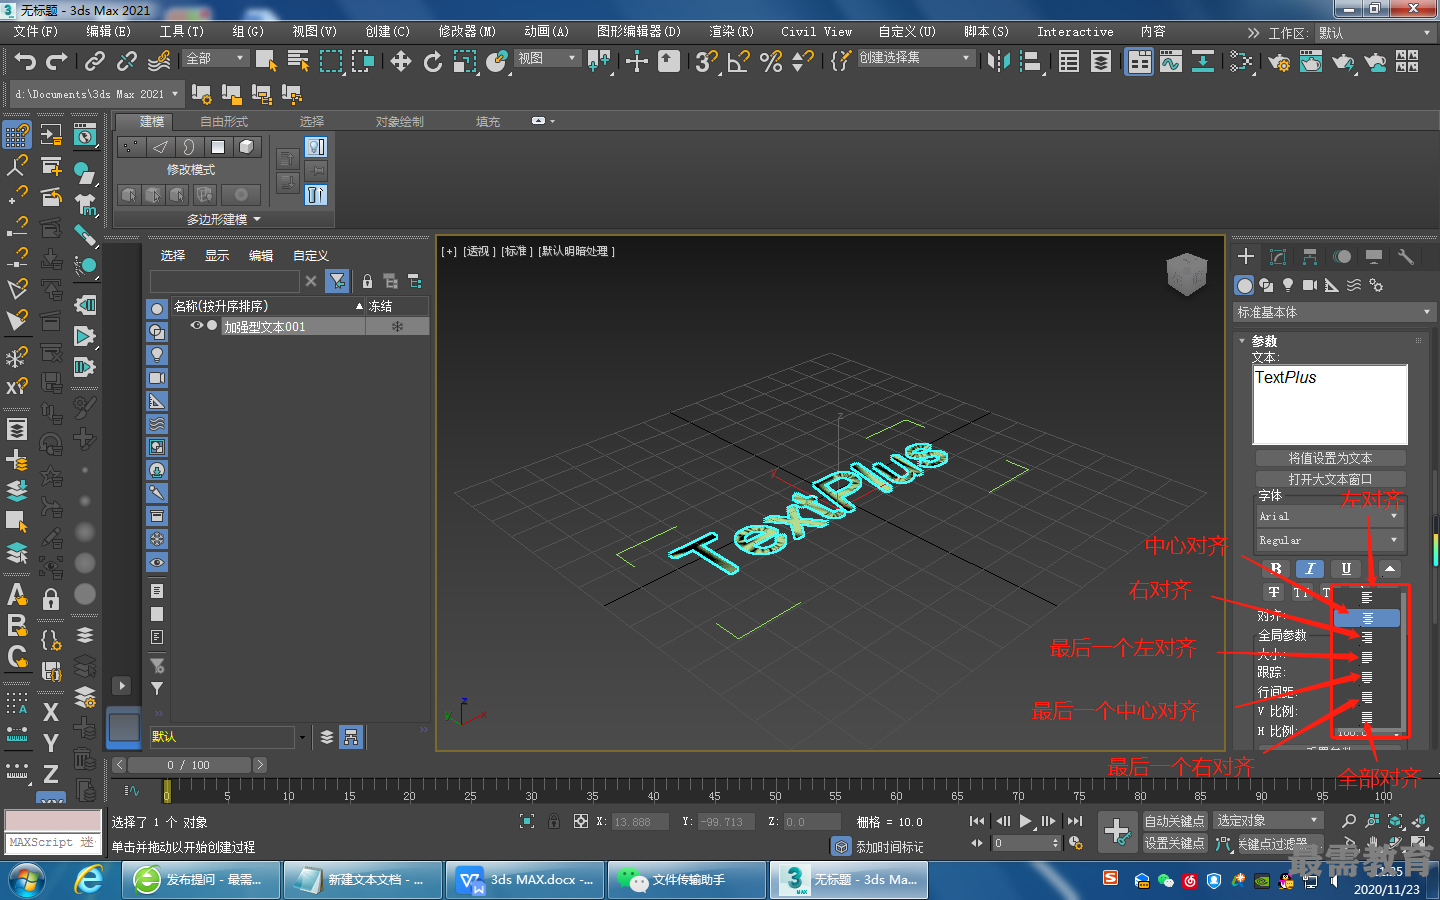Click the text field containing TextPlus
Viewport: 1440px width, 900px height.
click(1330, 404)
